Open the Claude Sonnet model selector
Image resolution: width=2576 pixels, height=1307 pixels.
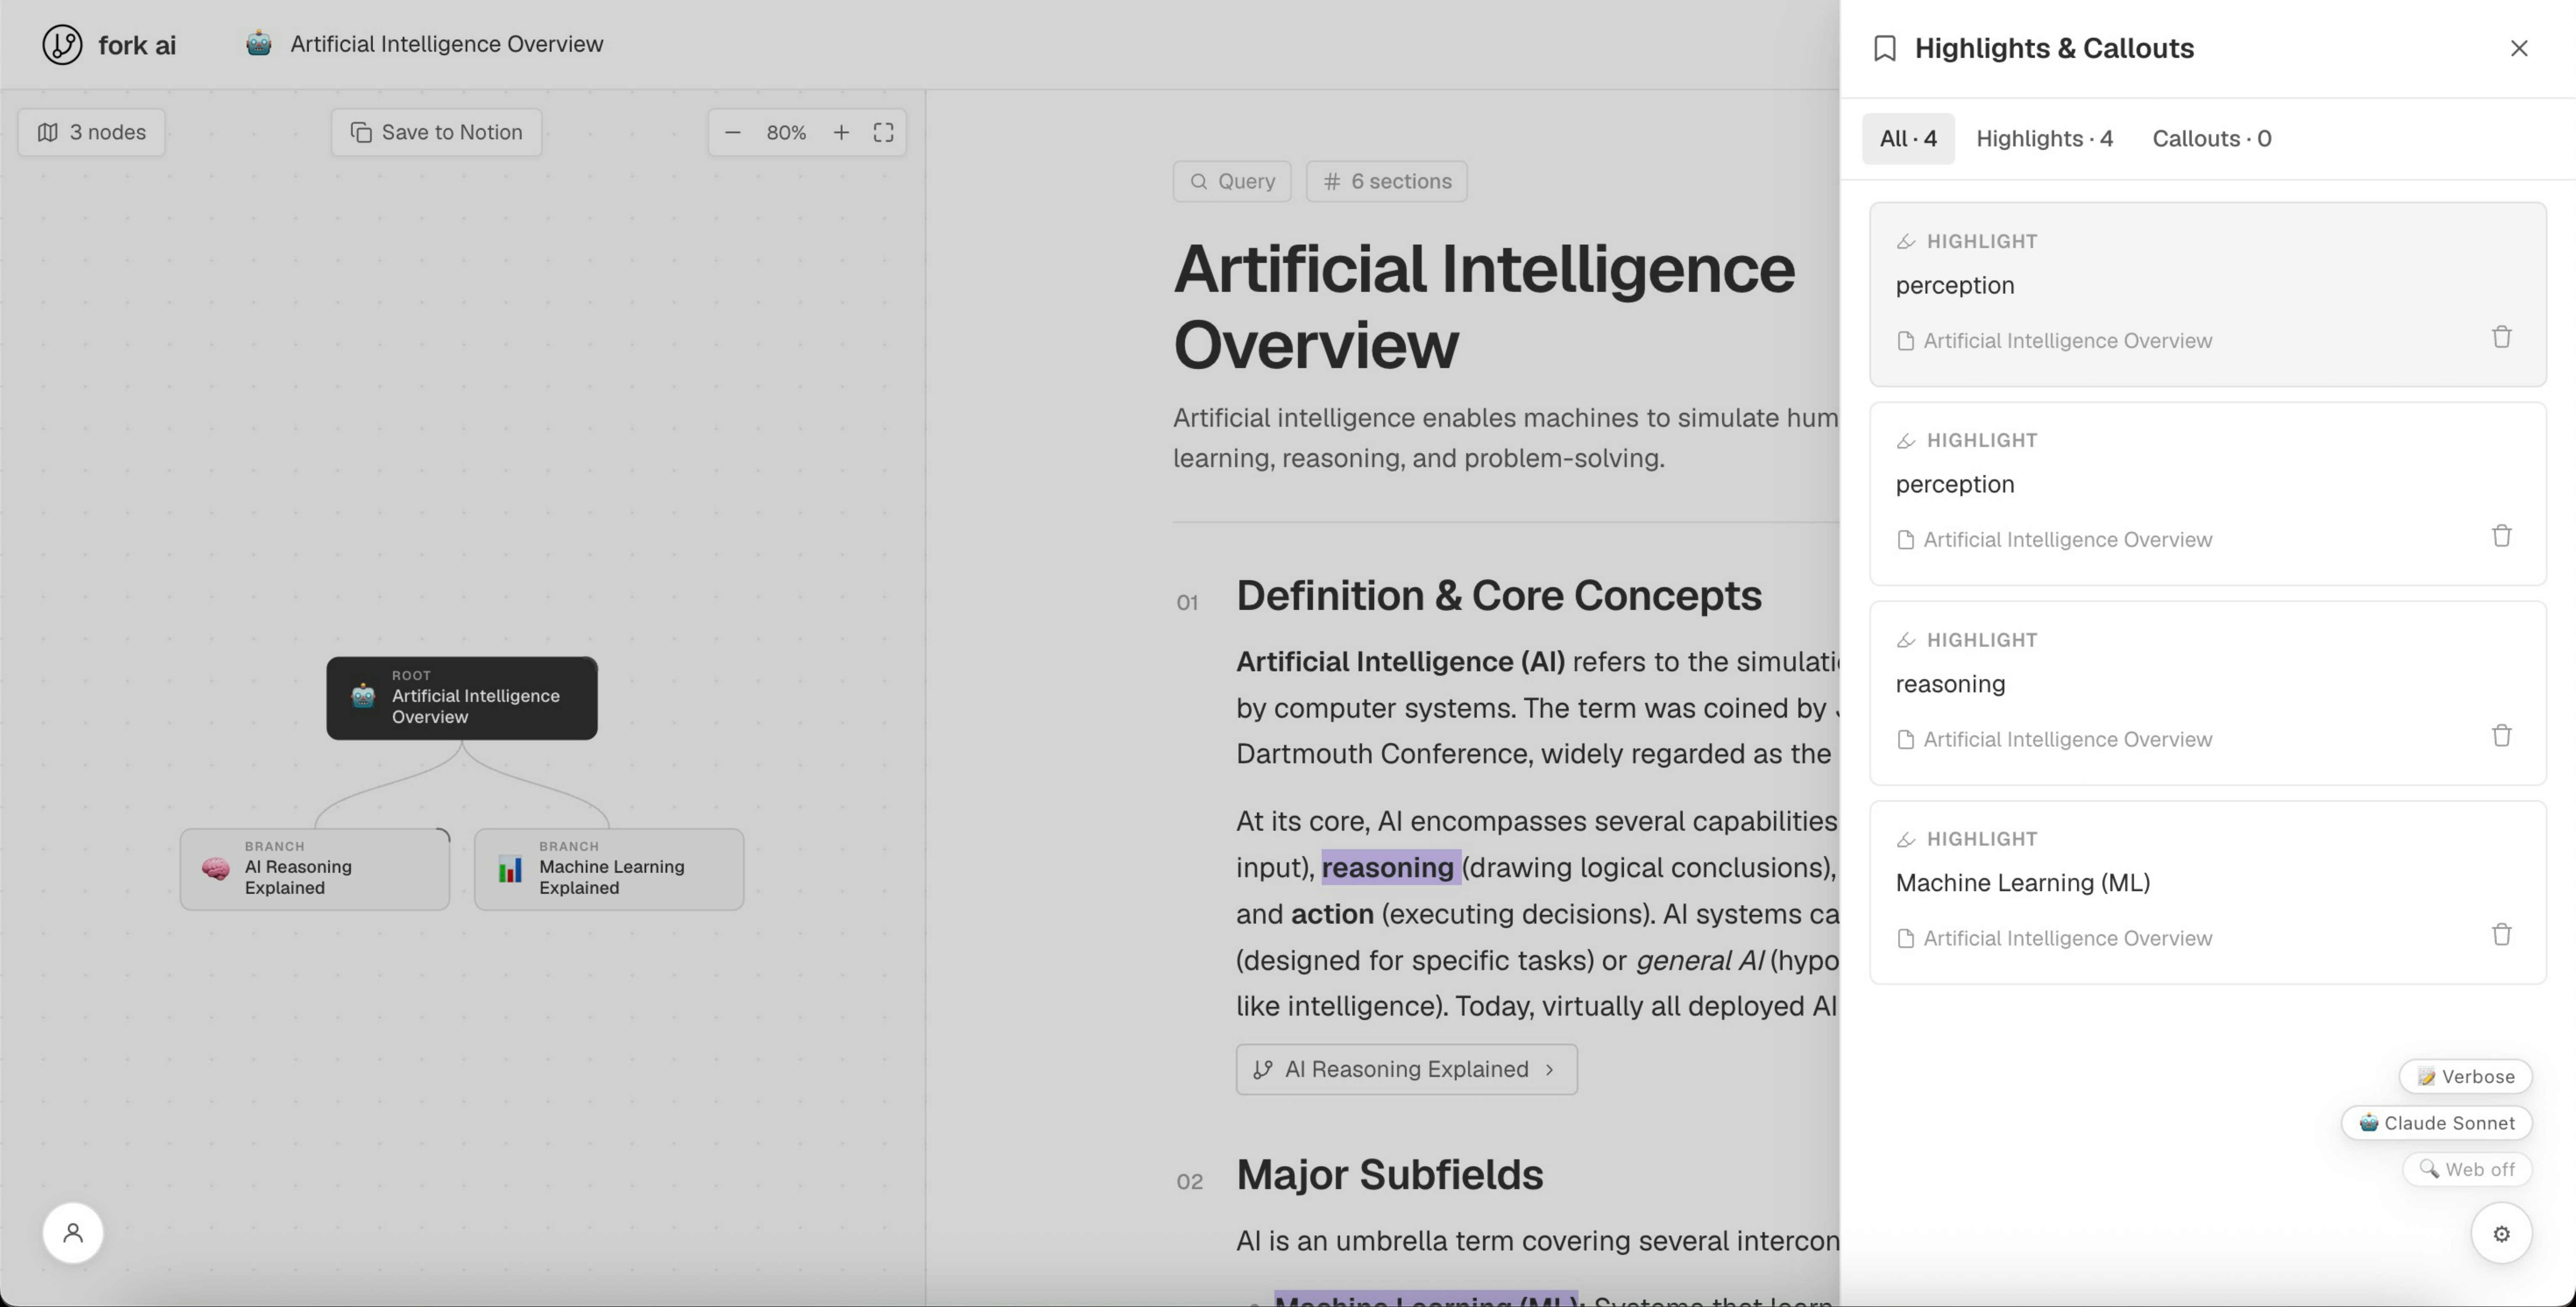tap(2436, 1123)
